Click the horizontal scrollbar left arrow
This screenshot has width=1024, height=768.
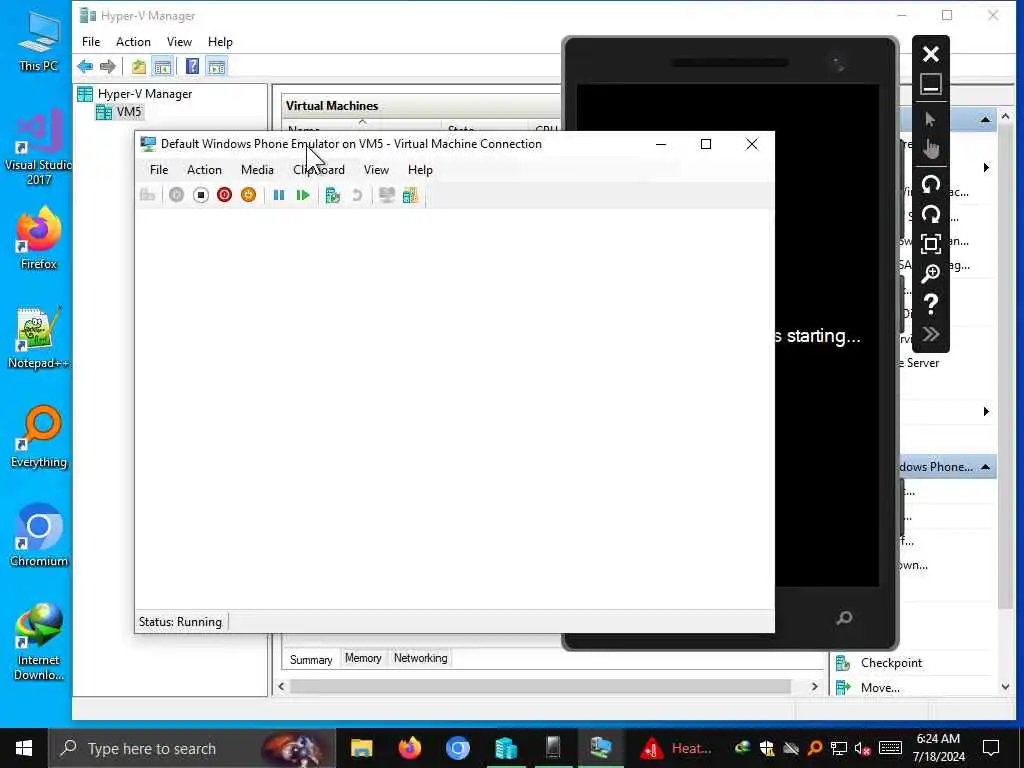click(281, 686)
